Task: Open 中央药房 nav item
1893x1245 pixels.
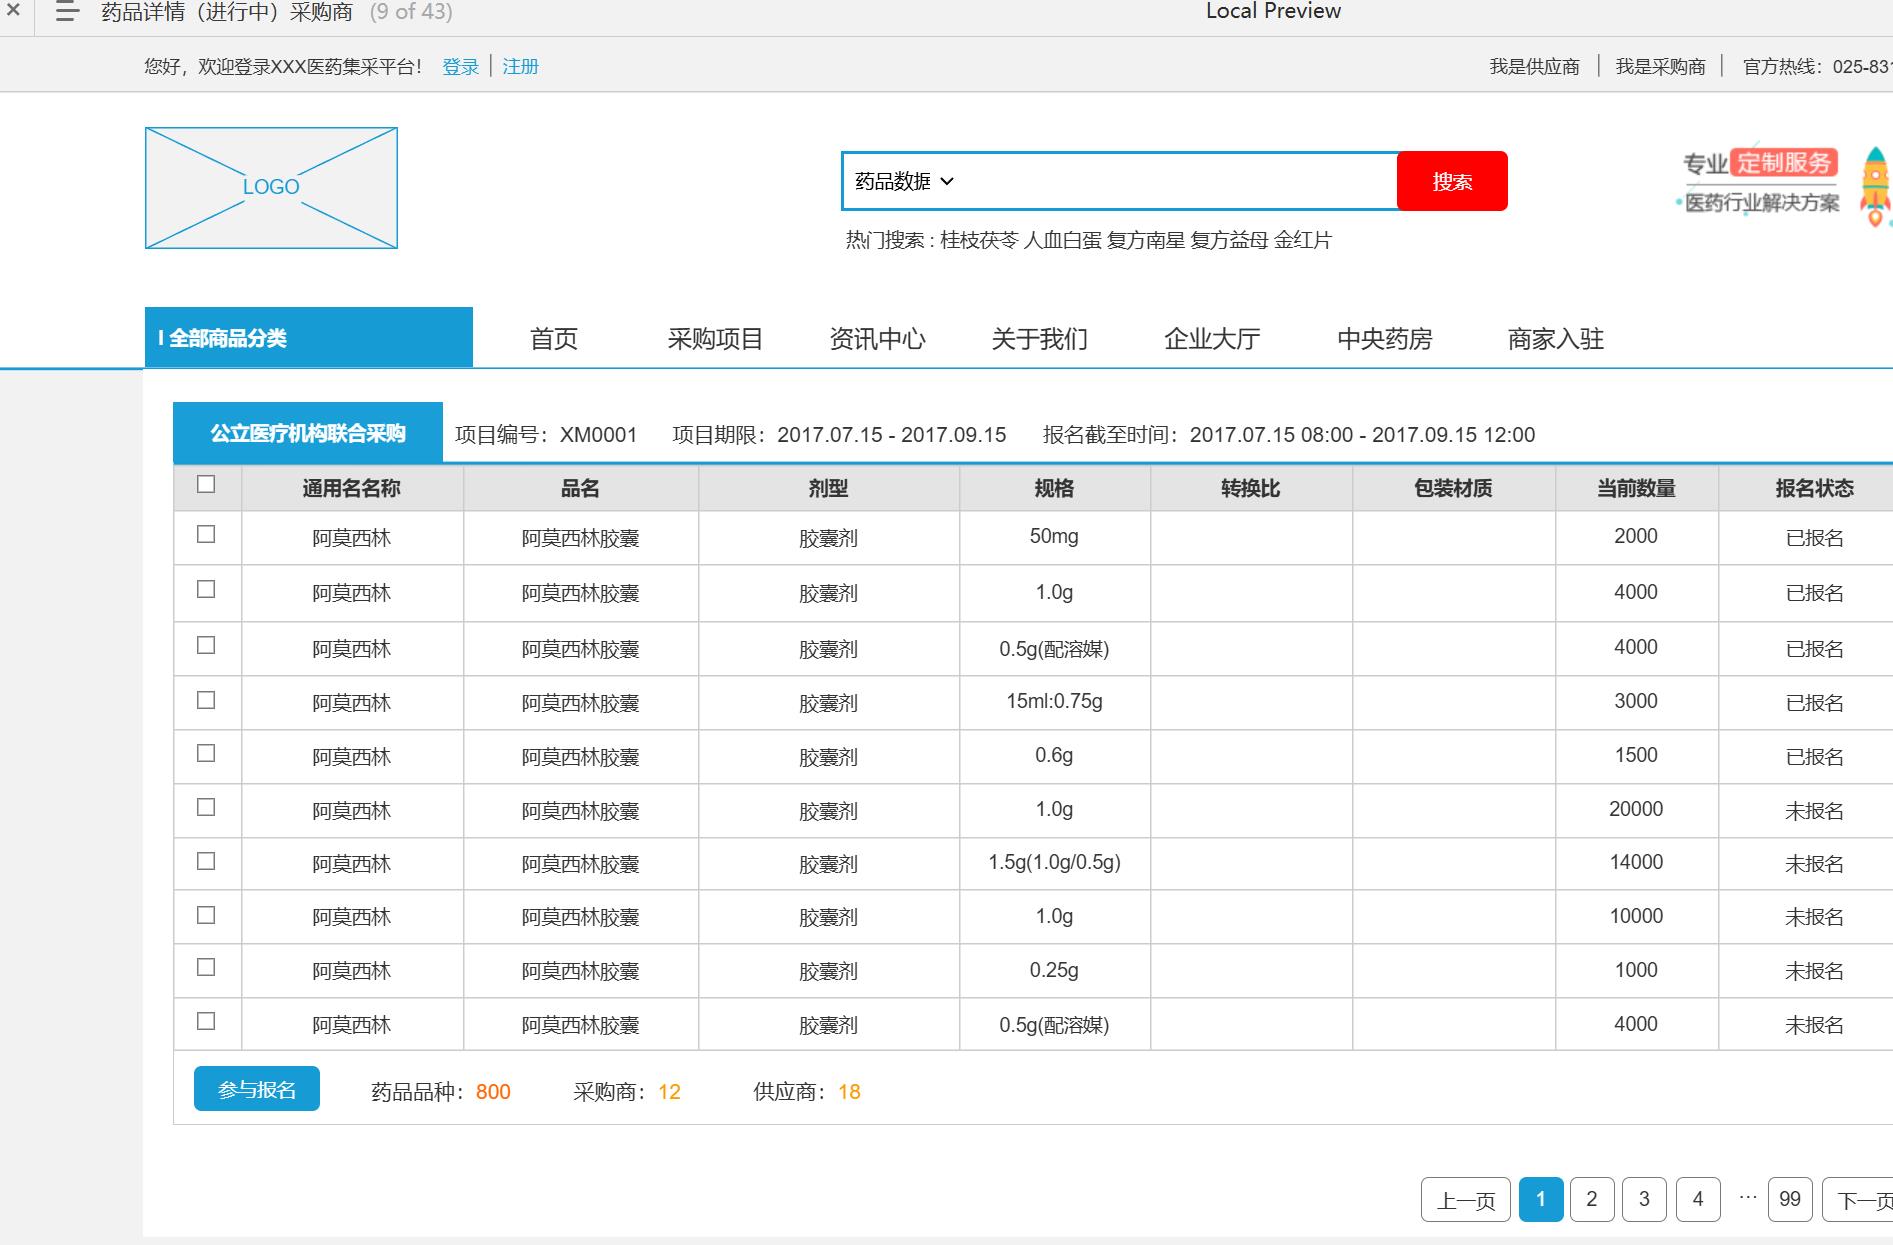Action: click(x=1385, y=339)
